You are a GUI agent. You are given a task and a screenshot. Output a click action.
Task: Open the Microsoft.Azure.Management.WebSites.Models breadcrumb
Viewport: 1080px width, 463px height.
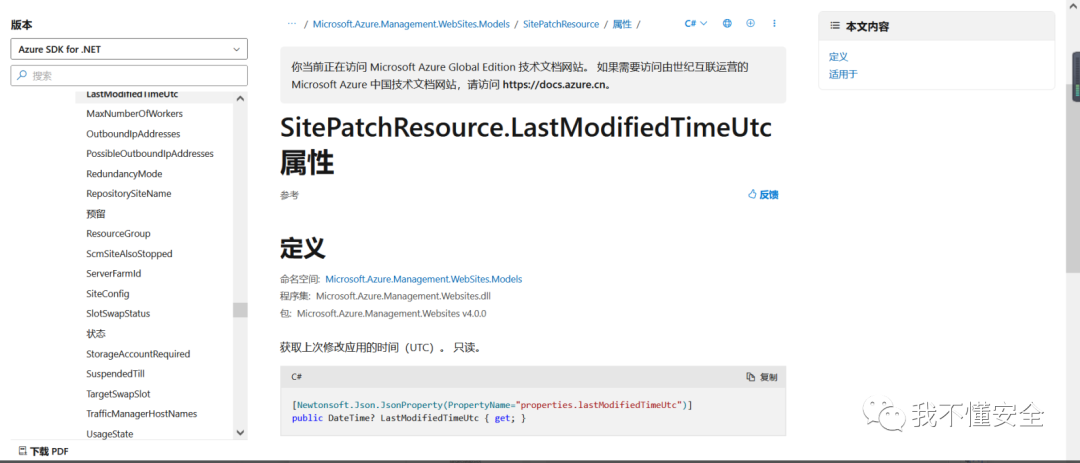tap(411, 23)
